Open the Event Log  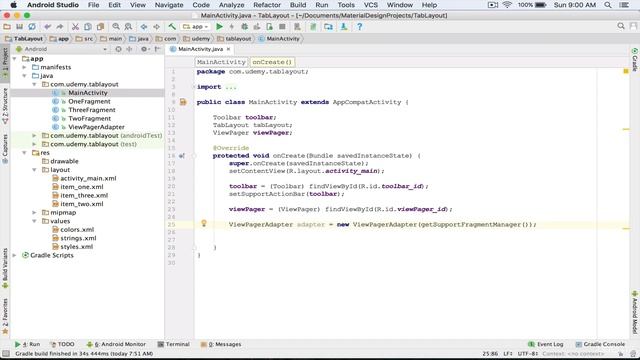(x=546, y=344)
